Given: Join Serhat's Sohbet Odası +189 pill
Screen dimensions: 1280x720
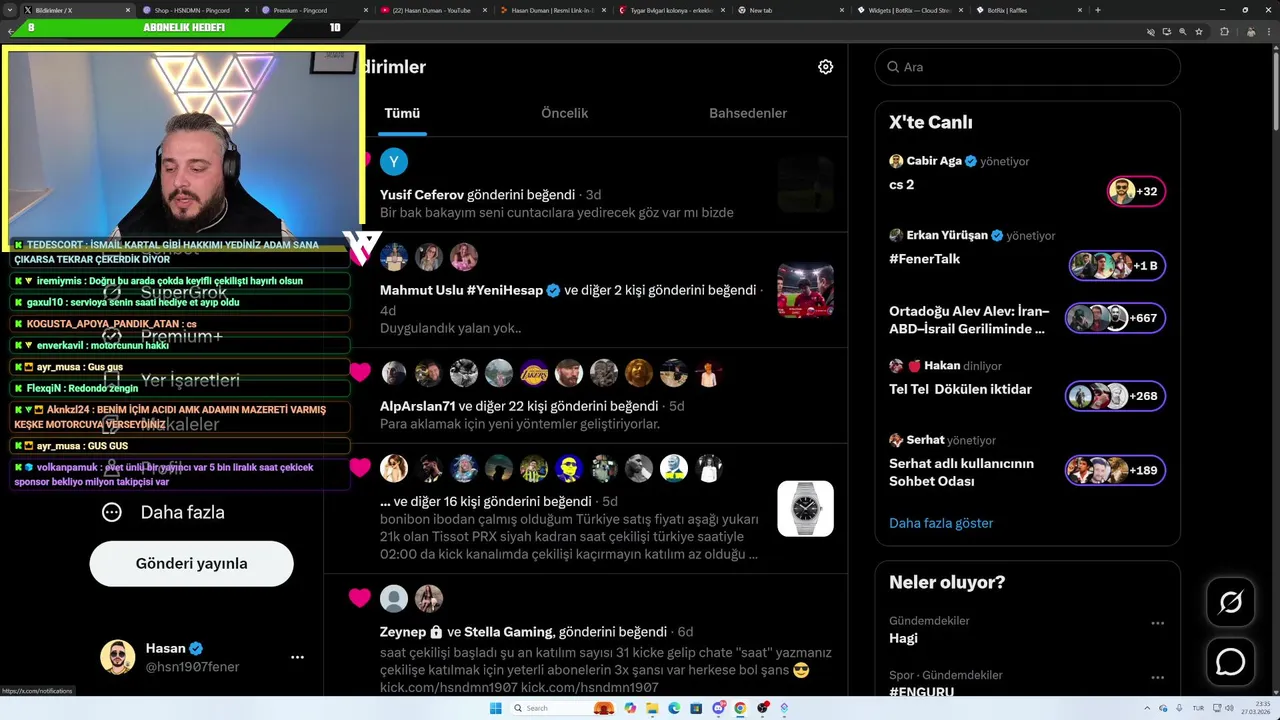Looking at the screenshot, I should 1115,470.
